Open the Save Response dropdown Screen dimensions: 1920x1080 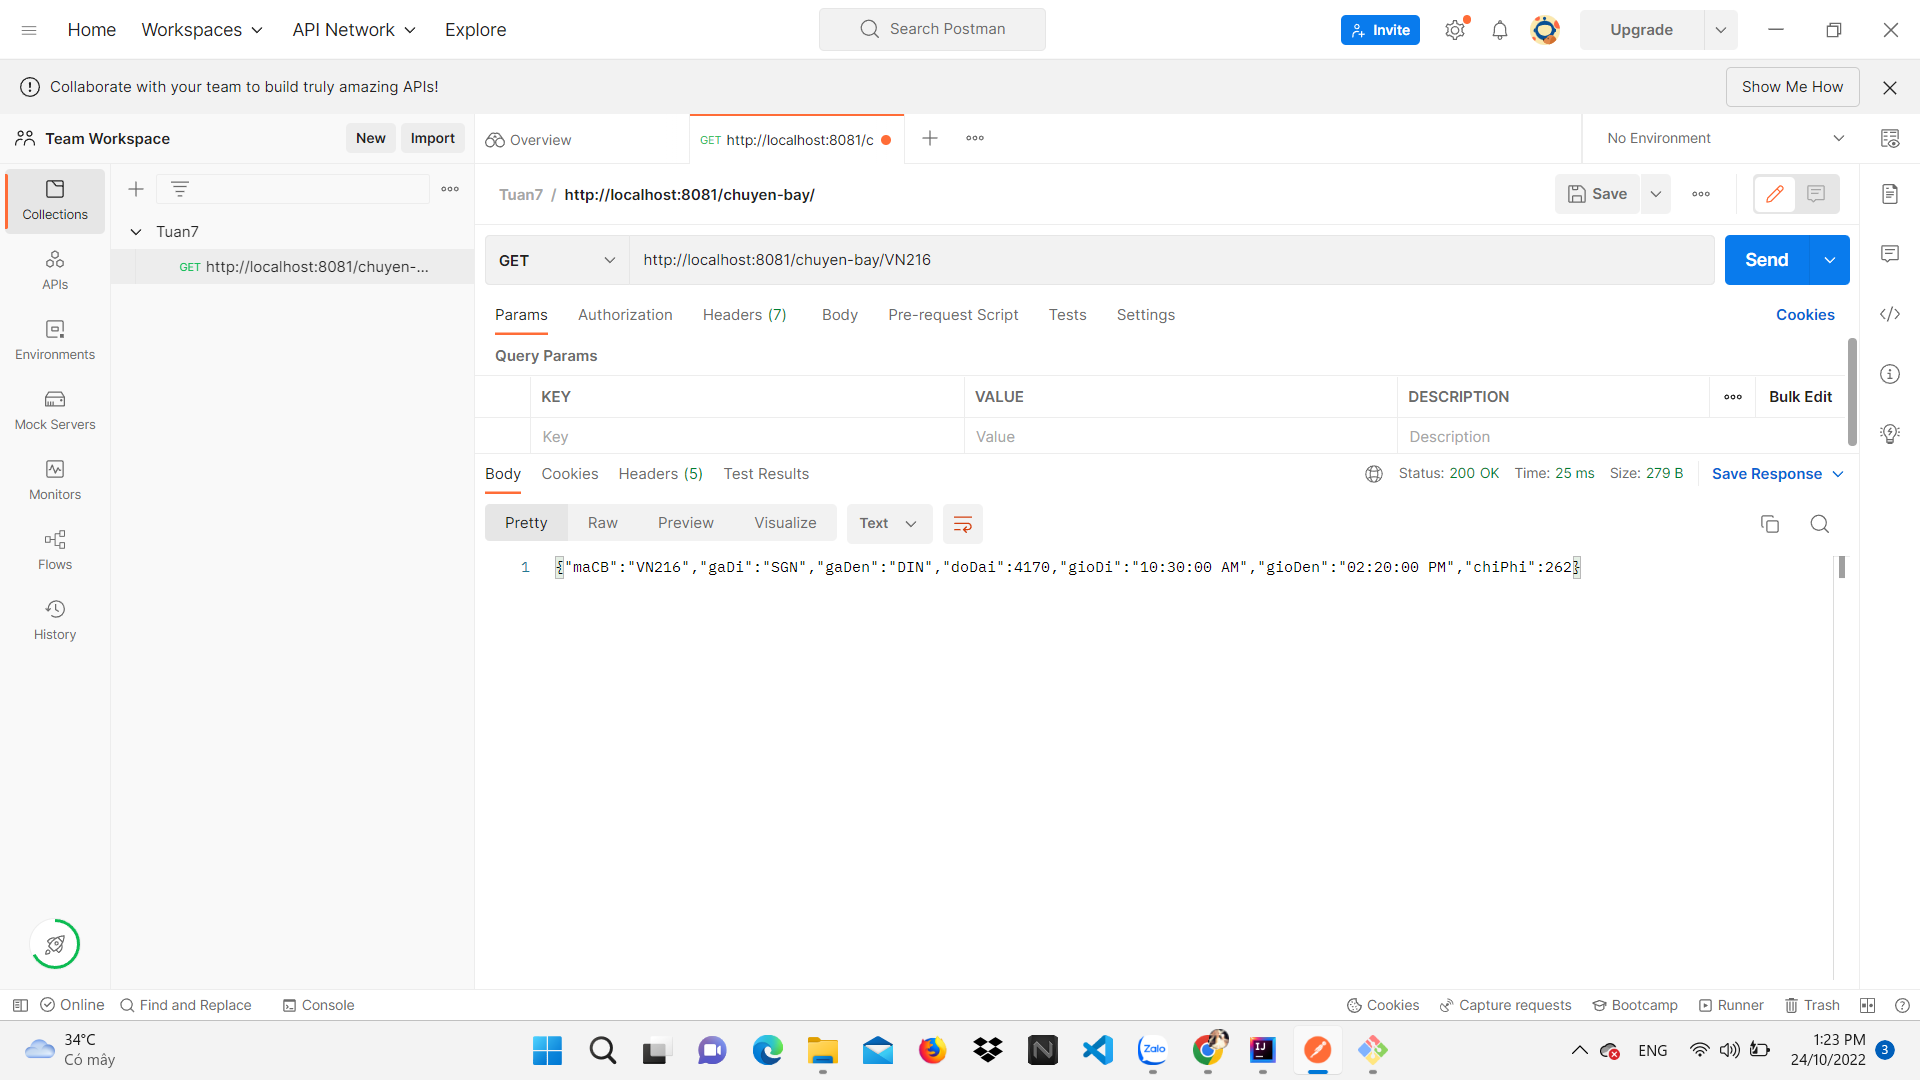(1777, 474)
